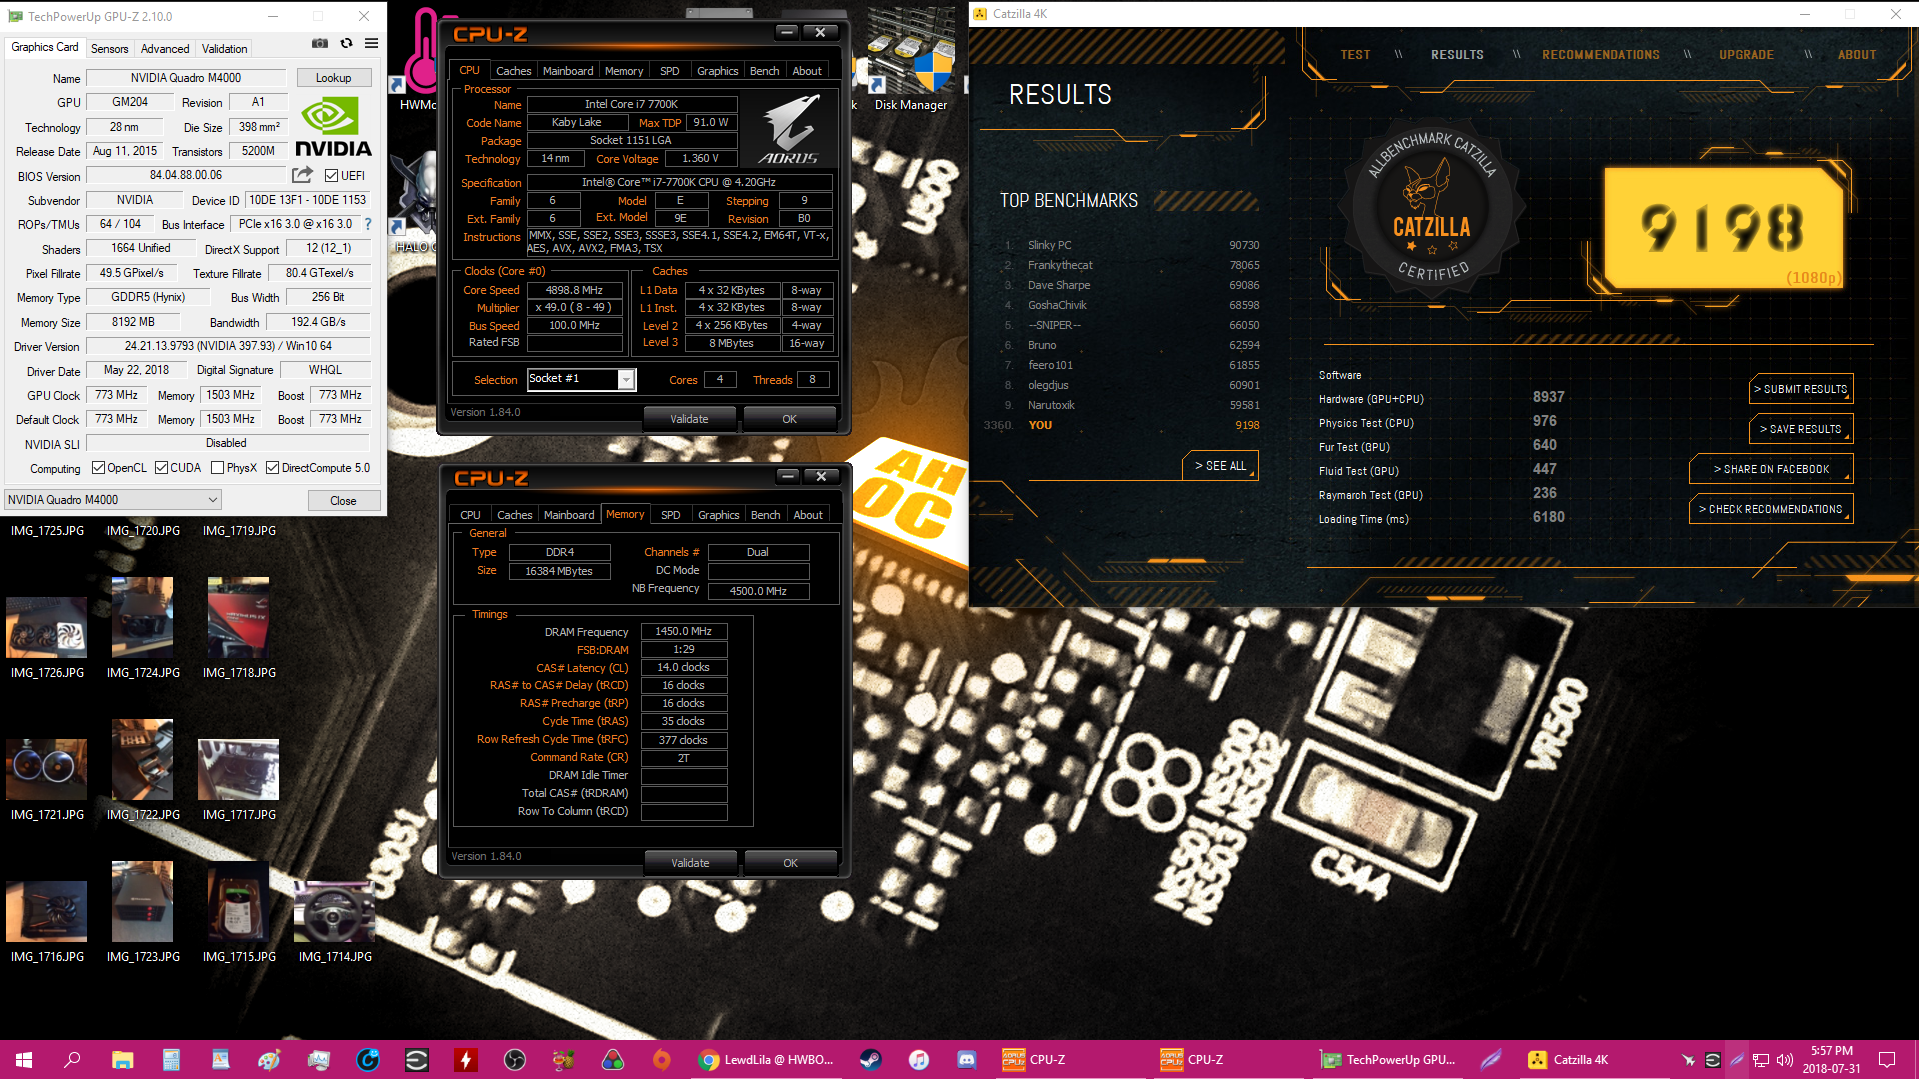Click the Bus Interface question mark icon
1919x1079 pixels.
point(368,224)
